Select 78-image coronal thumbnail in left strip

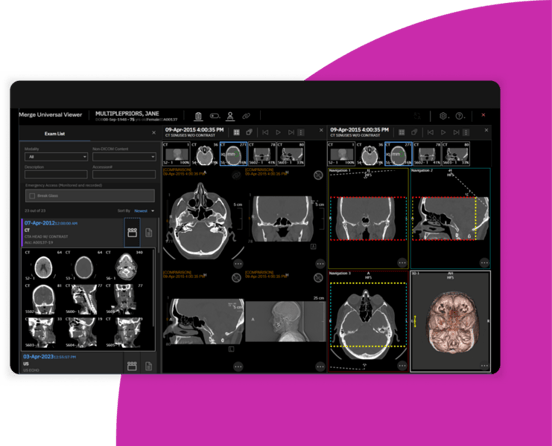[x=262, y=154]
